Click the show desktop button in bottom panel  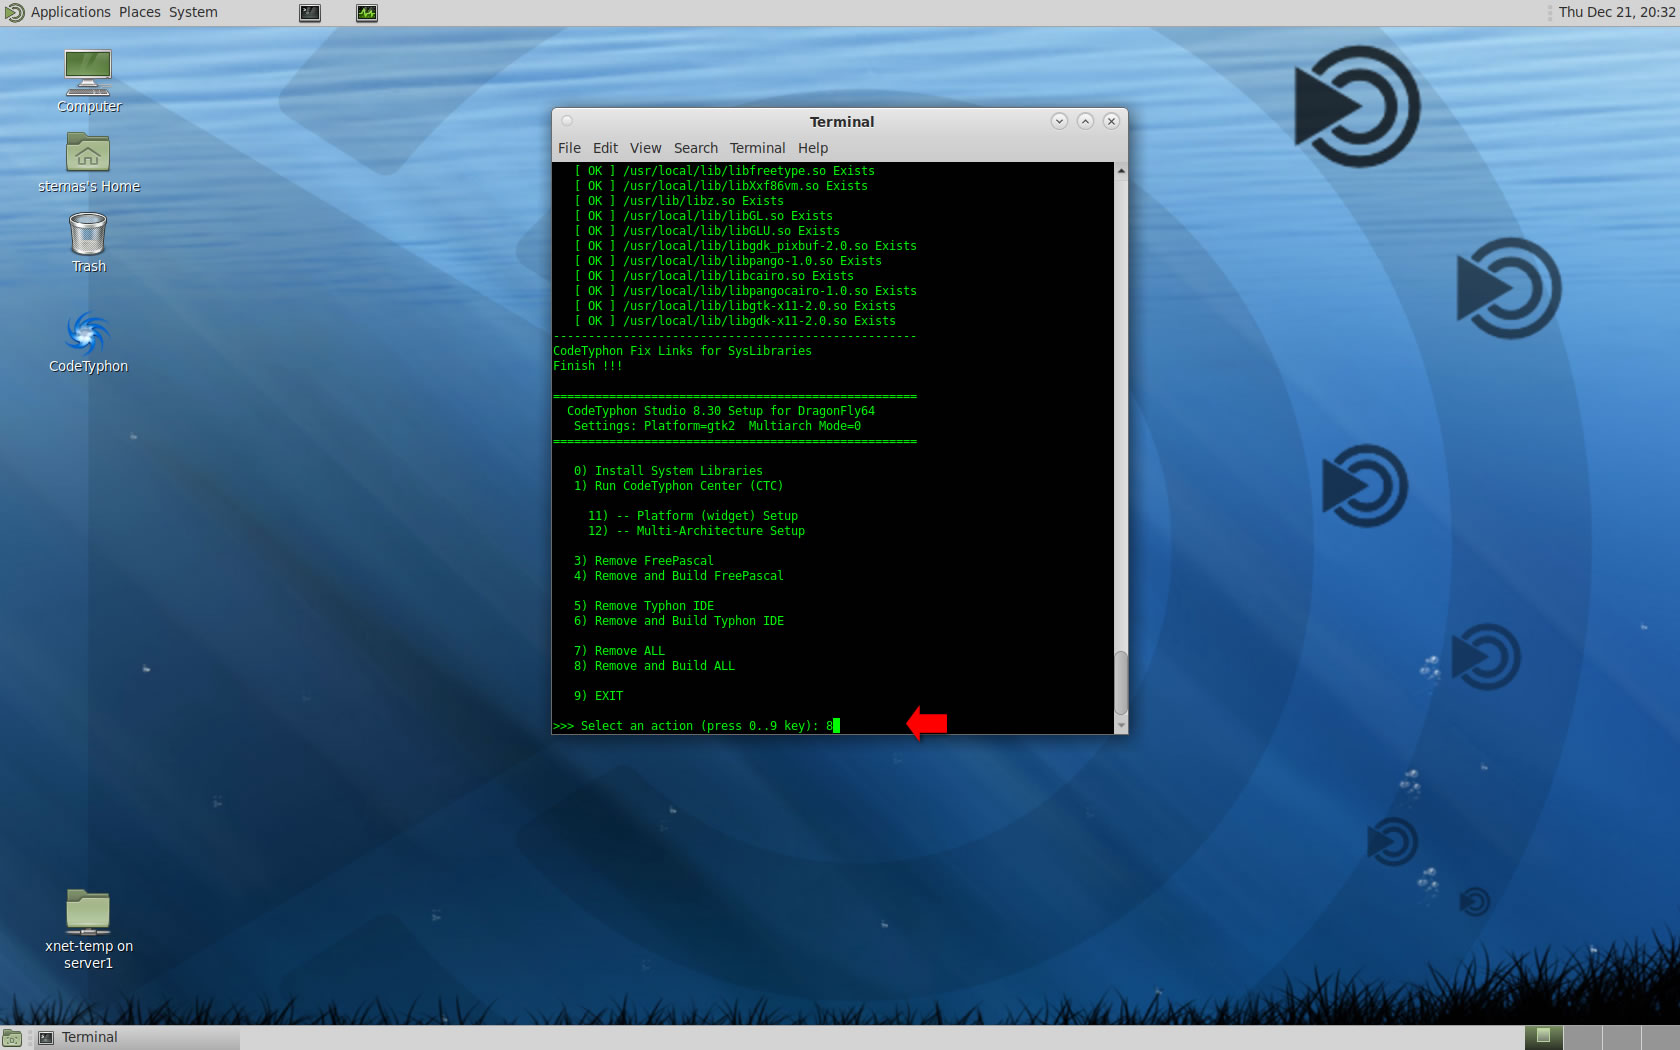point(12,1038)
